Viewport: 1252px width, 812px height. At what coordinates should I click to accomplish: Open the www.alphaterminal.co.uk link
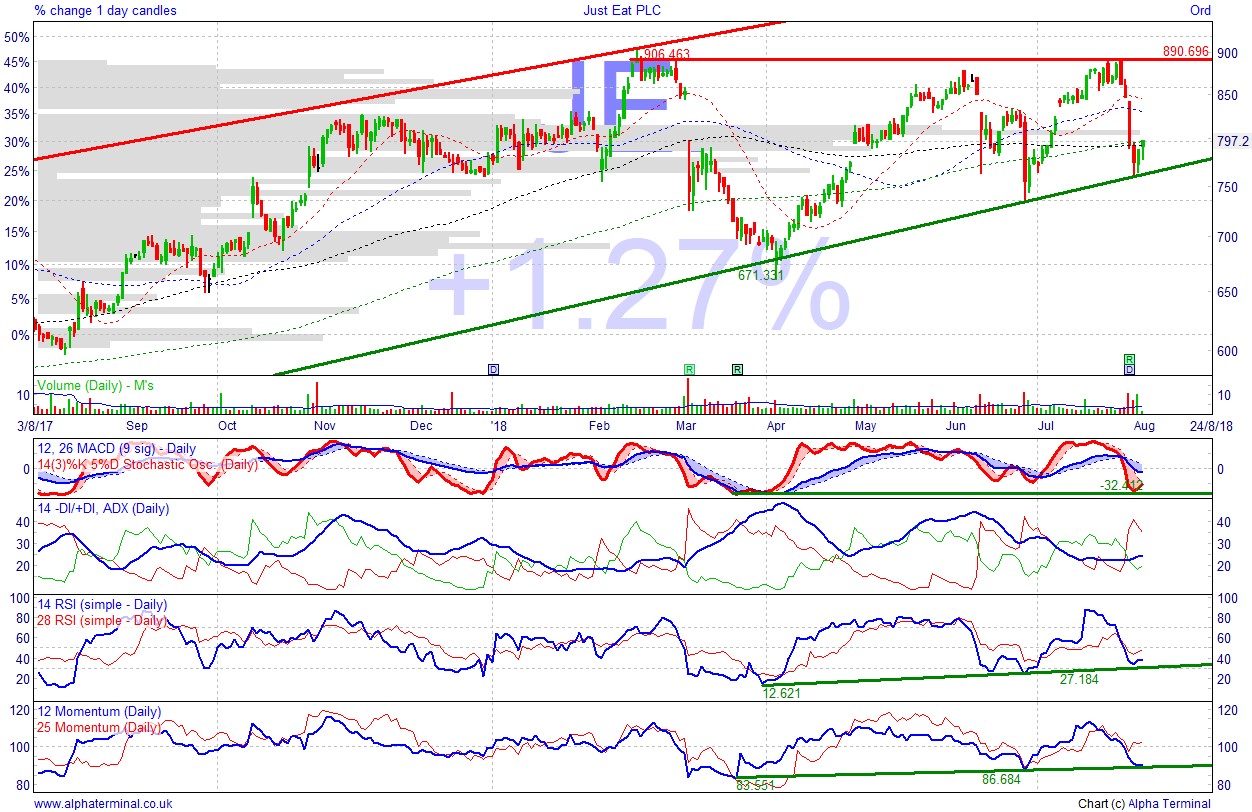pyautogui.click(x=103, y=803)
